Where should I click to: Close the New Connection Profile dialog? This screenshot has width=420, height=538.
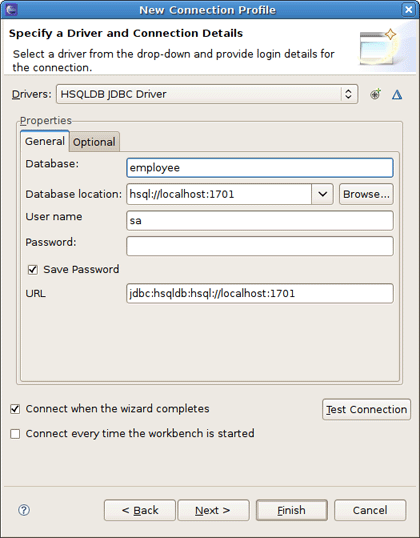tap(409, 9)
